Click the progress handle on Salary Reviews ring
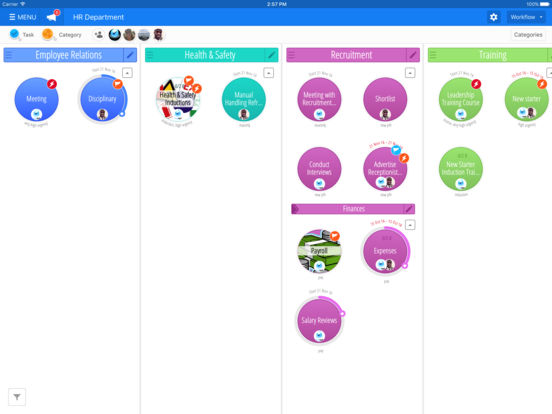The image size is (552, 414). coord(342,313)
